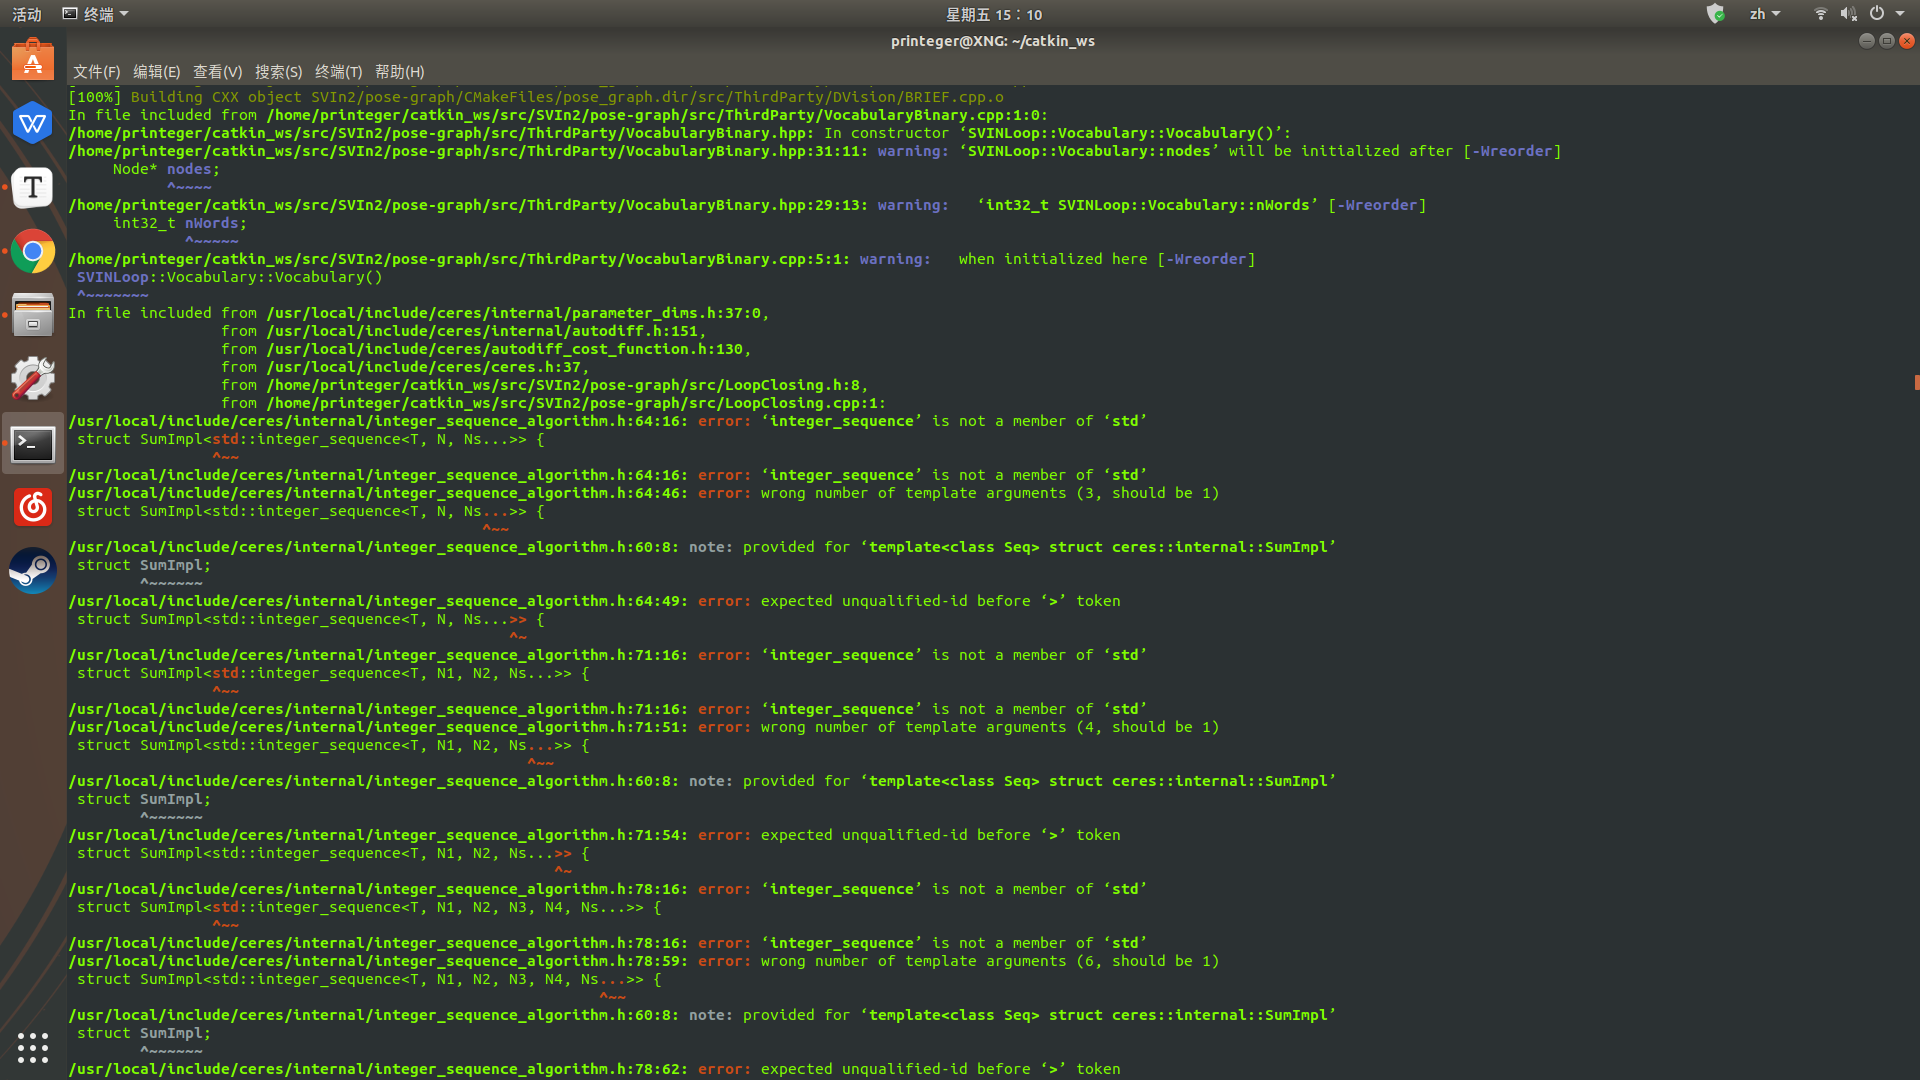Open Typora editor in the dock

pyautogui.click(x=33, y=187)
